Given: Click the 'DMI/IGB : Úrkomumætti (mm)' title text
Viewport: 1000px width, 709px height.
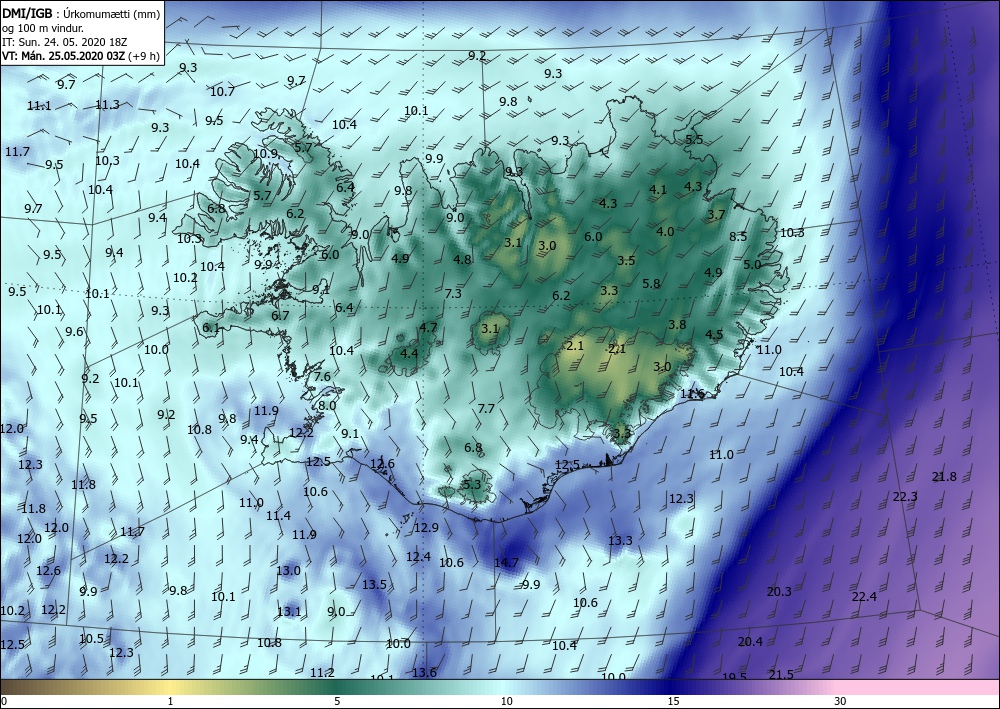Looking at the screenshot, I should (81, 14).
